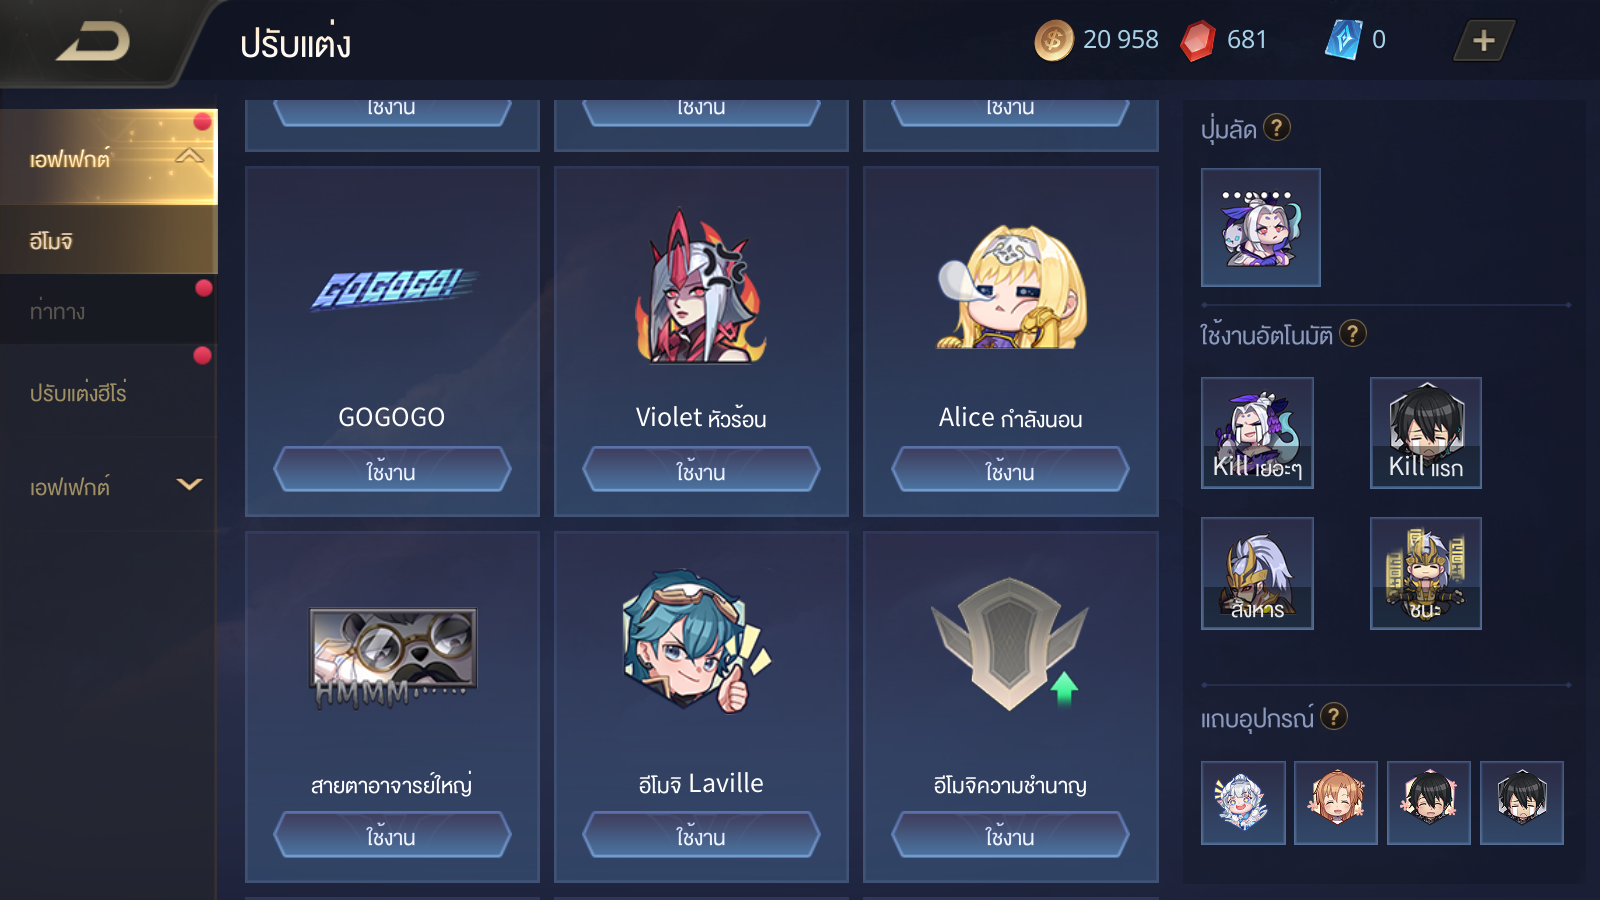
Task: Select the shortcut emoji slot under ปุ่มลัด
Action: 1261,227
